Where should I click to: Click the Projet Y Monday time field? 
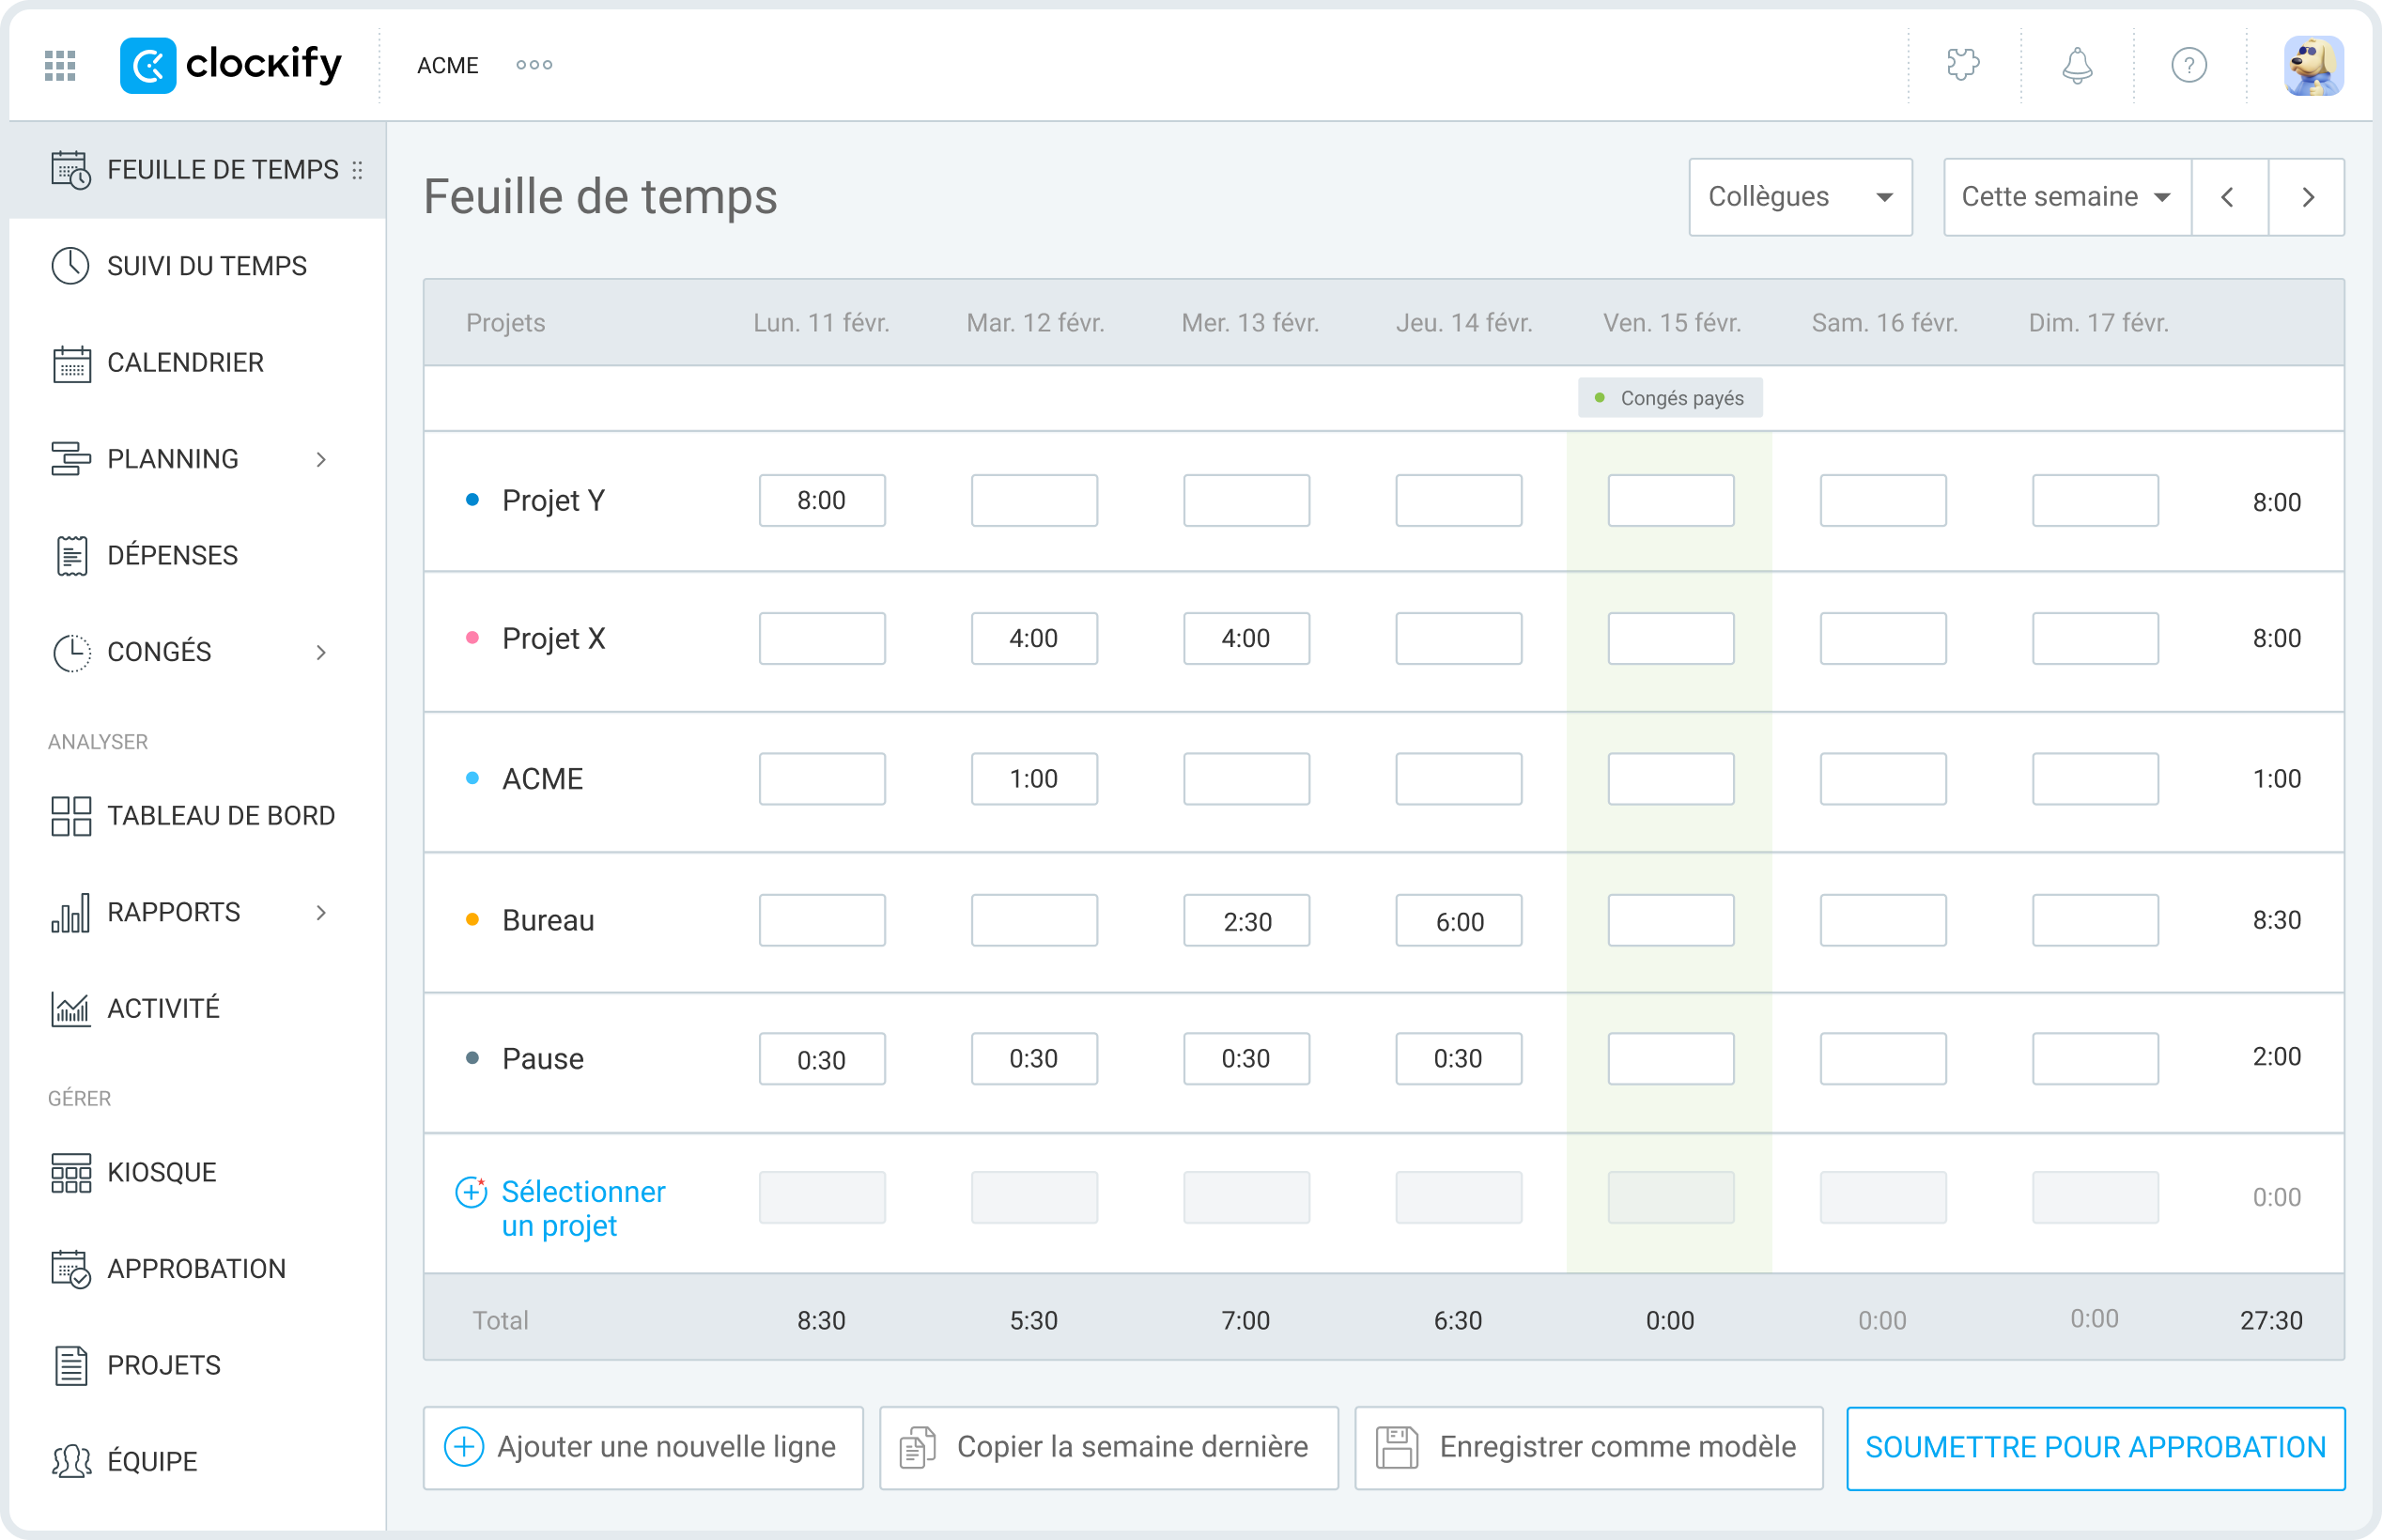coord(821,500)
